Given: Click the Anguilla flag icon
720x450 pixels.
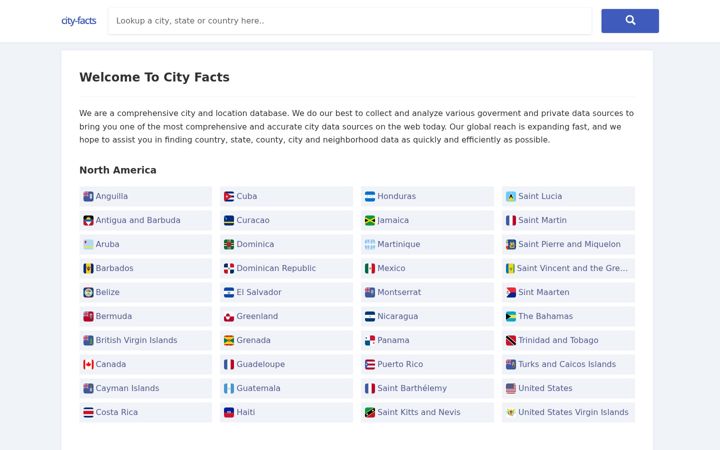Looking at the screenshot, I should pyautogui.click(x=88, y=197).
